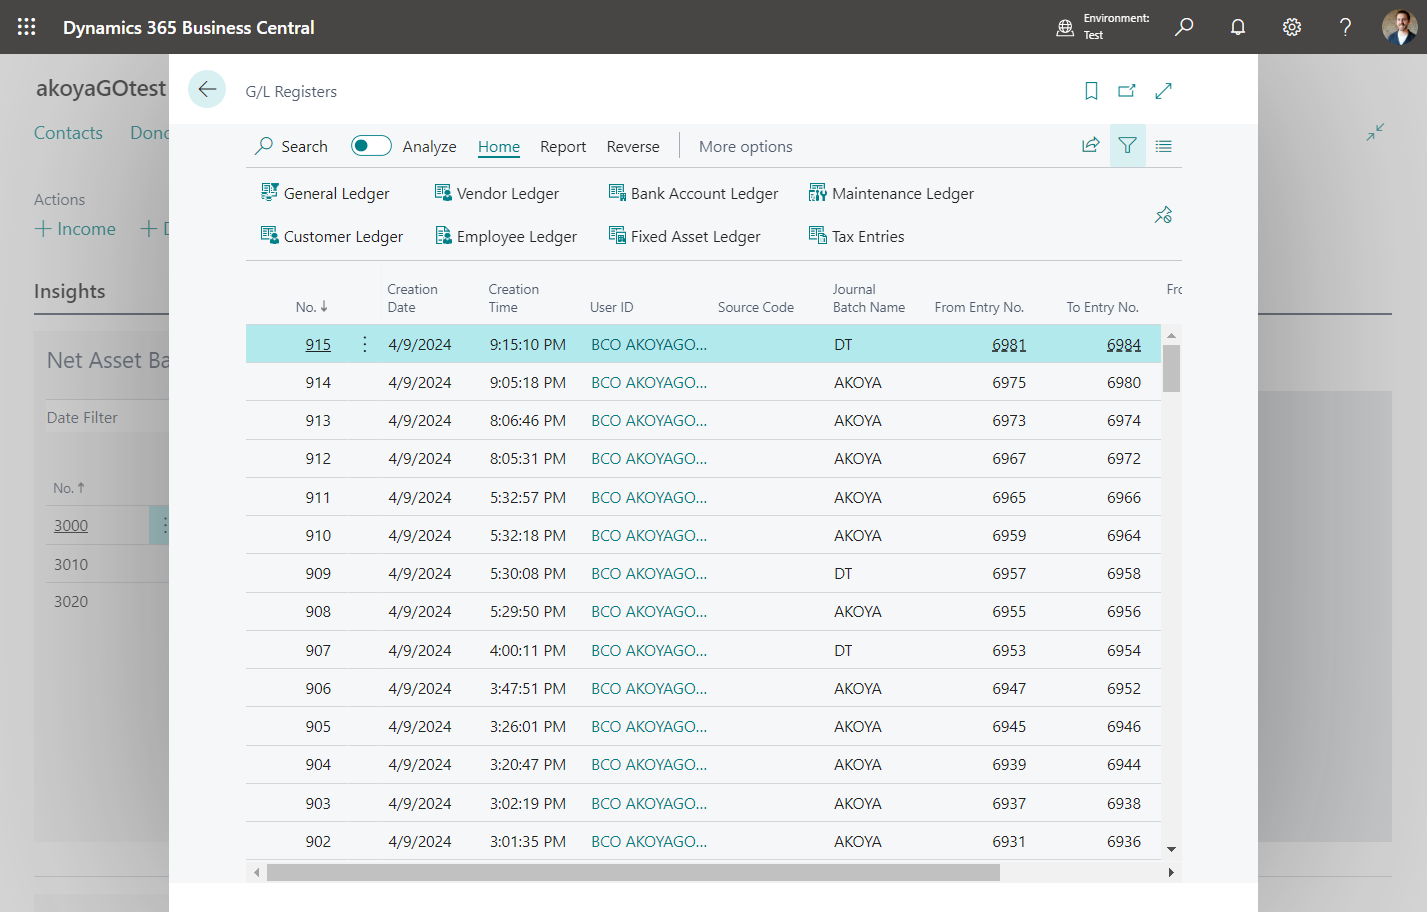The height and width of the screenshot is (912, 1427).
Task: Toggle the Analyze mode switch
Action: click(x=371, y=146)
